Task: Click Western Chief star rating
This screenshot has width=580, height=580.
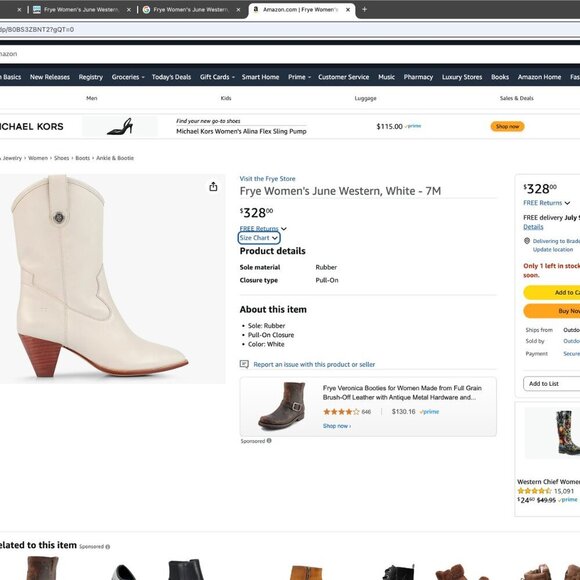Action: [x=534, y=491]
